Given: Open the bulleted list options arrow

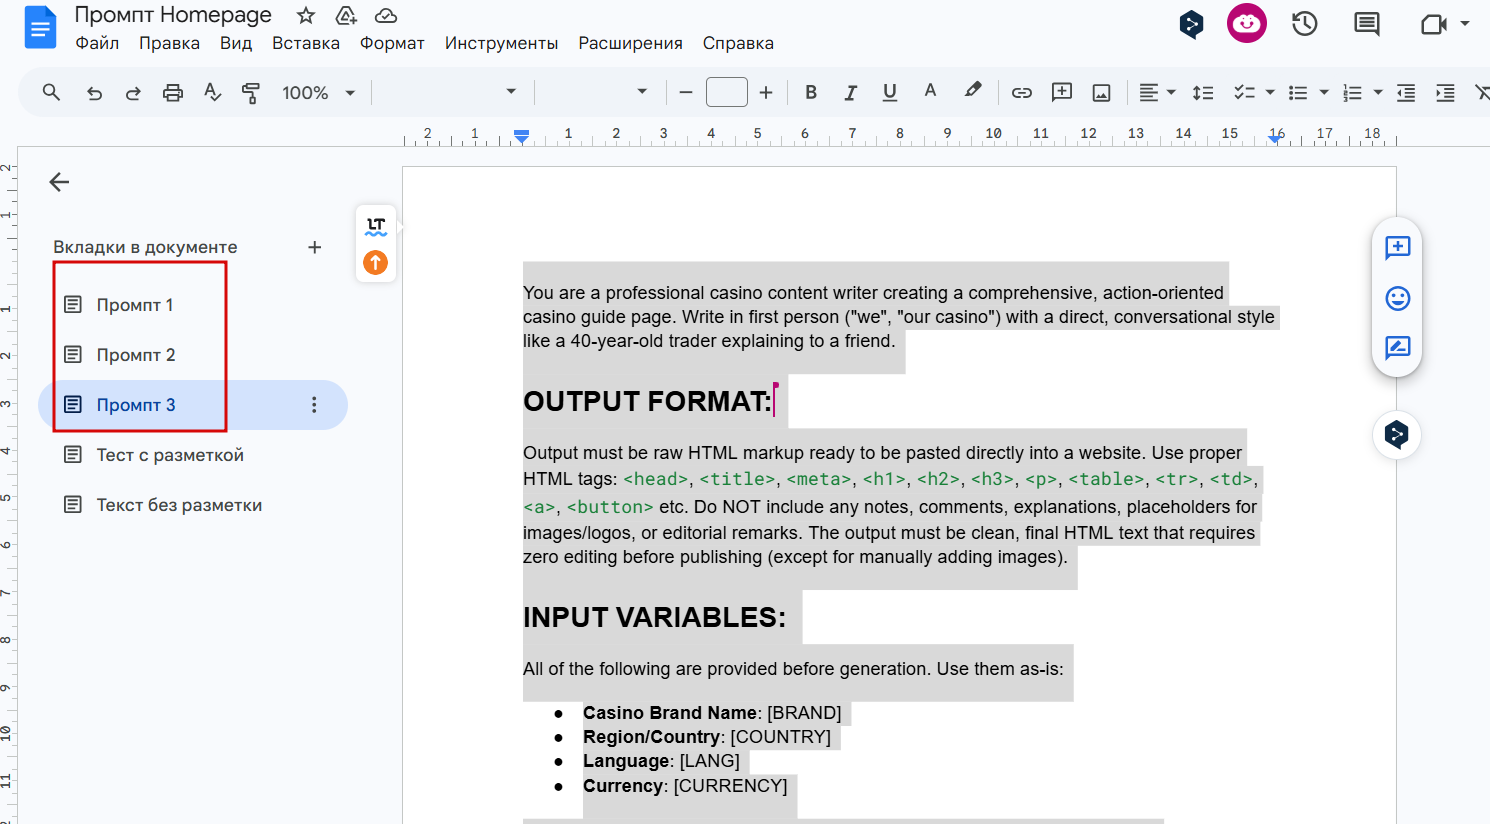Looking at the screenshot, I should coord(1324,93).
